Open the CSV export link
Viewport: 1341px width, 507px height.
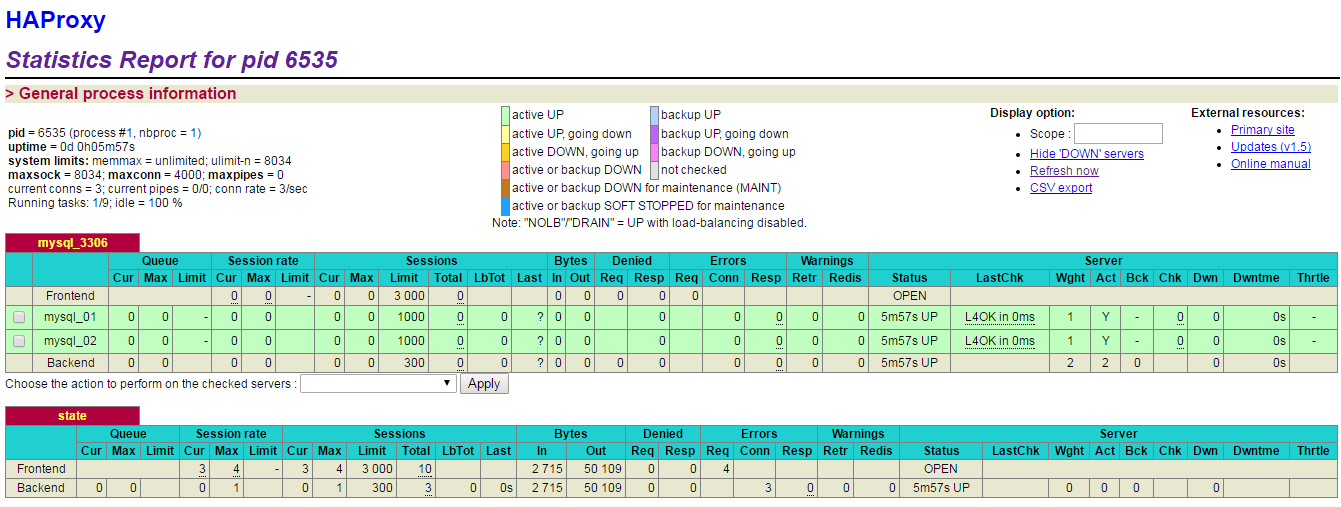1061,188
